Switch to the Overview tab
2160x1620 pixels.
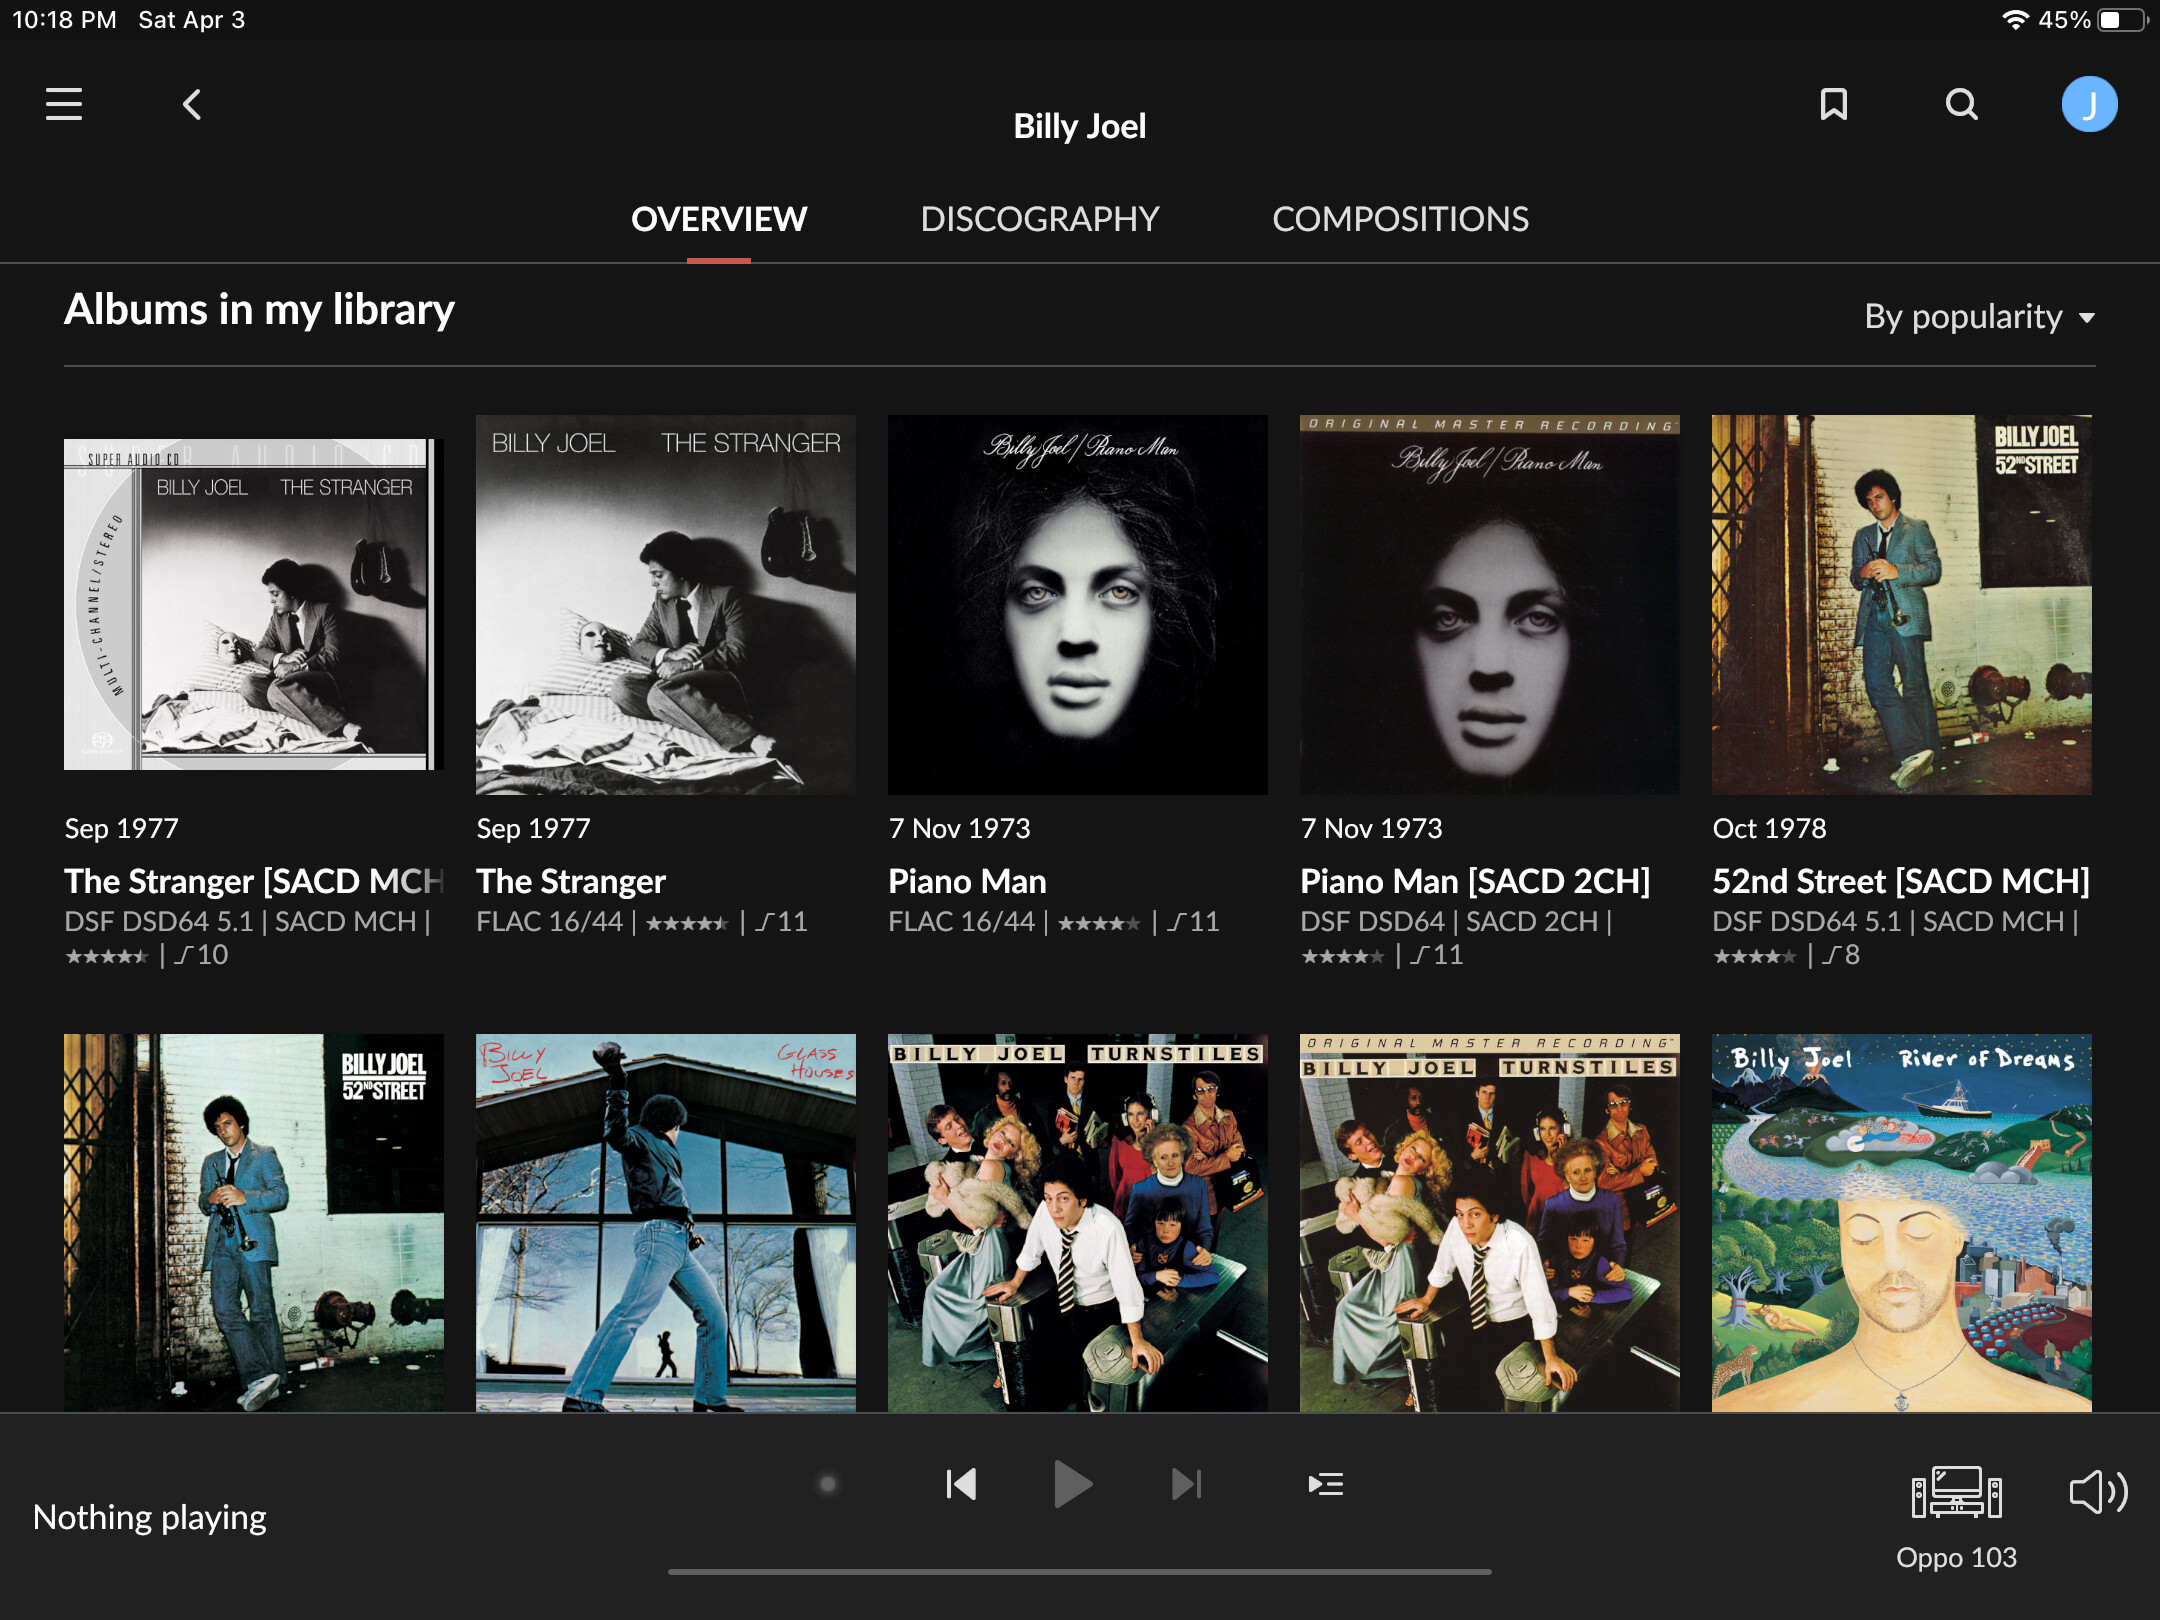coord(719,219)
